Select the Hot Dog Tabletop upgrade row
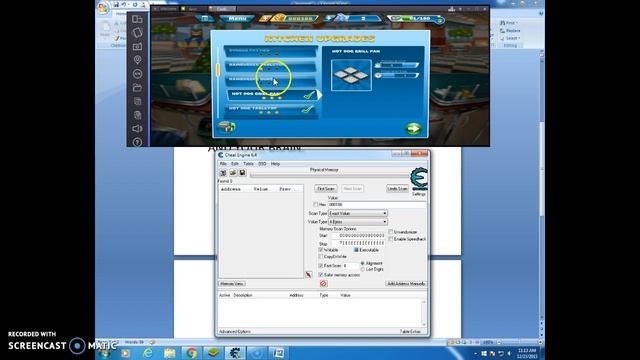The width and height of the screenshot is (640, 360). [x=271, y=110]
